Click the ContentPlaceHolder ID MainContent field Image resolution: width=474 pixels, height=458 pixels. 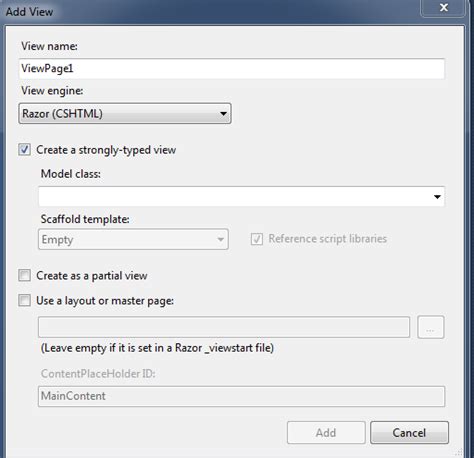pos(241,396)
